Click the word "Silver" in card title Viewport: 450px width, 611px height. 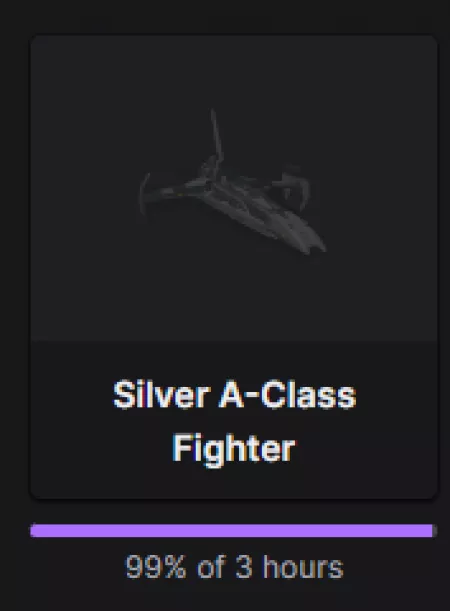[161, 395]
